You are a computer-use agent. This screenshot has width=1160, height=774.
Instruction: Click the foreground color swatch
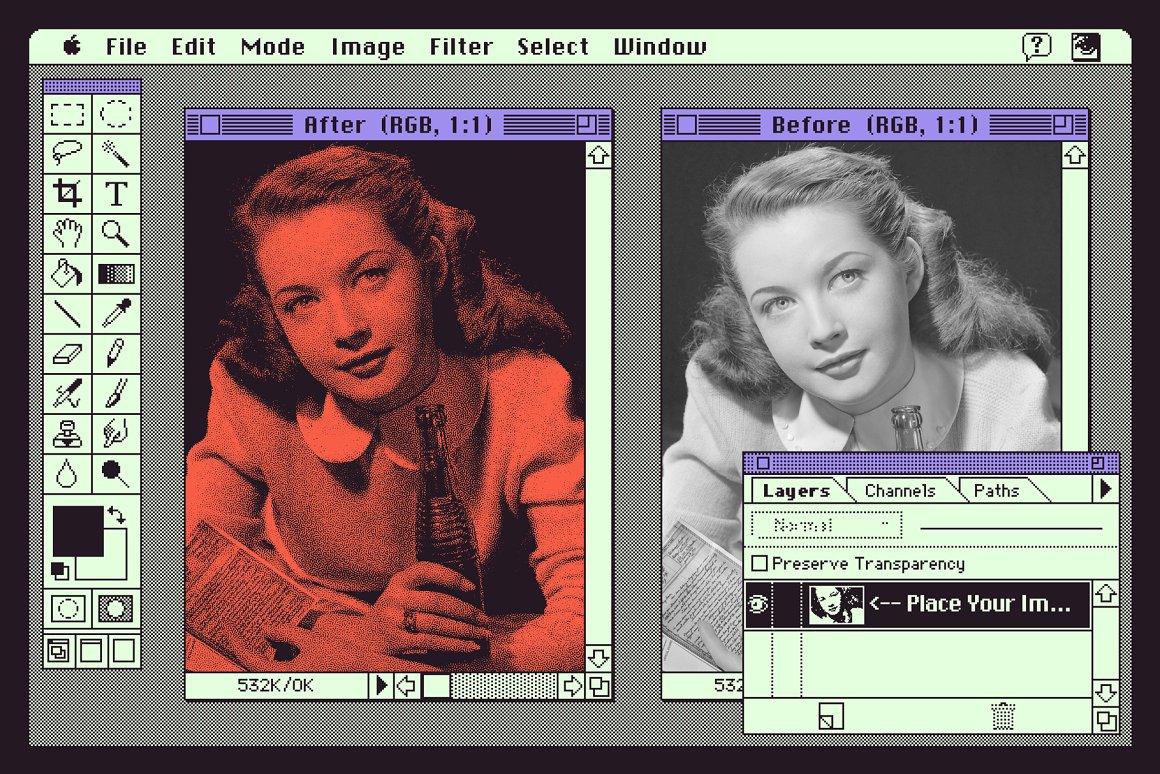(x=78, y=531)
